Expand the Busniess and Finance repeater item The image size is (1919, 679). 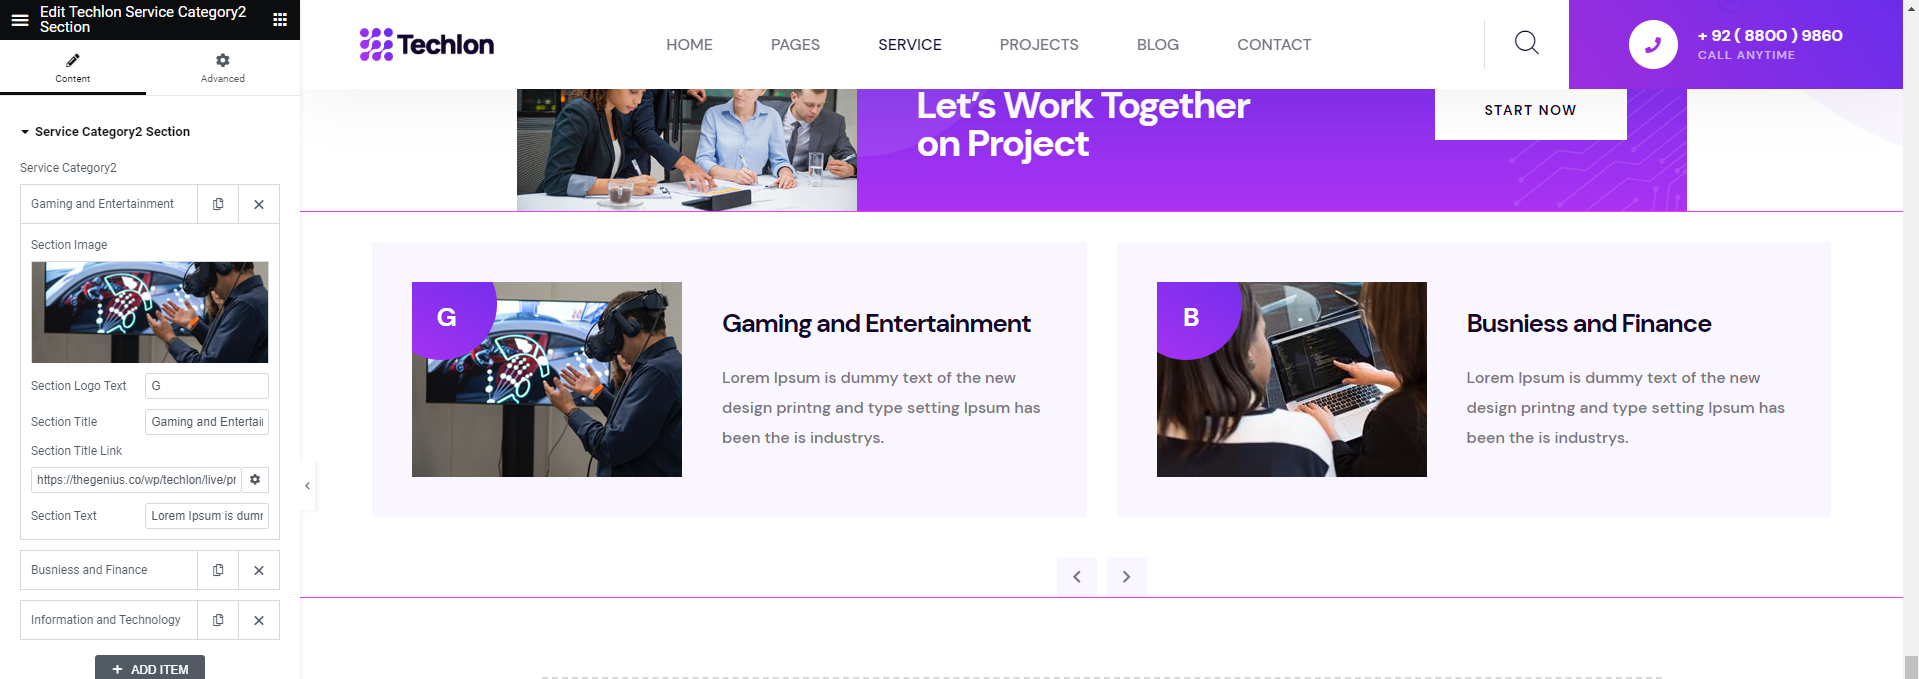tap(109, 570)
